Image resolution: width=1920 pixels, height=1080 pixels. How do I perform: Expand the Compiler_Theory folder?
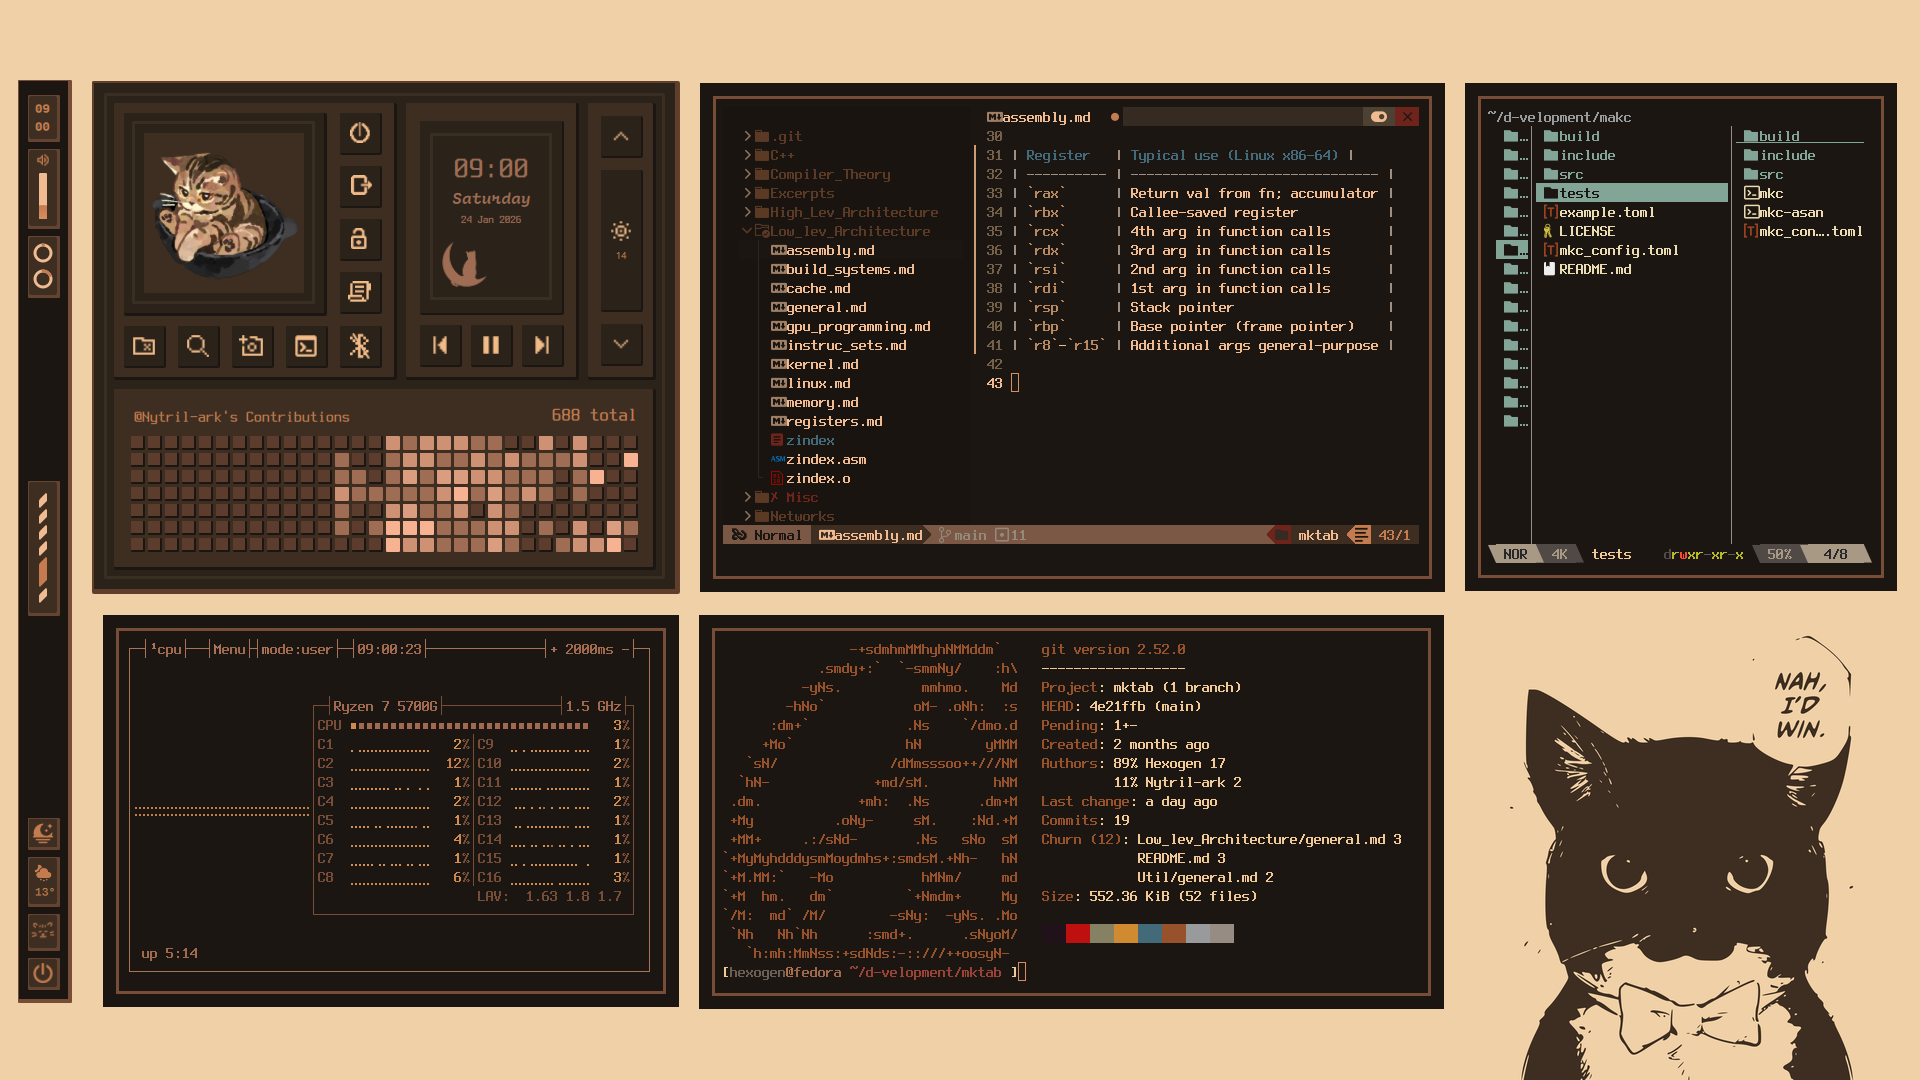817,174
